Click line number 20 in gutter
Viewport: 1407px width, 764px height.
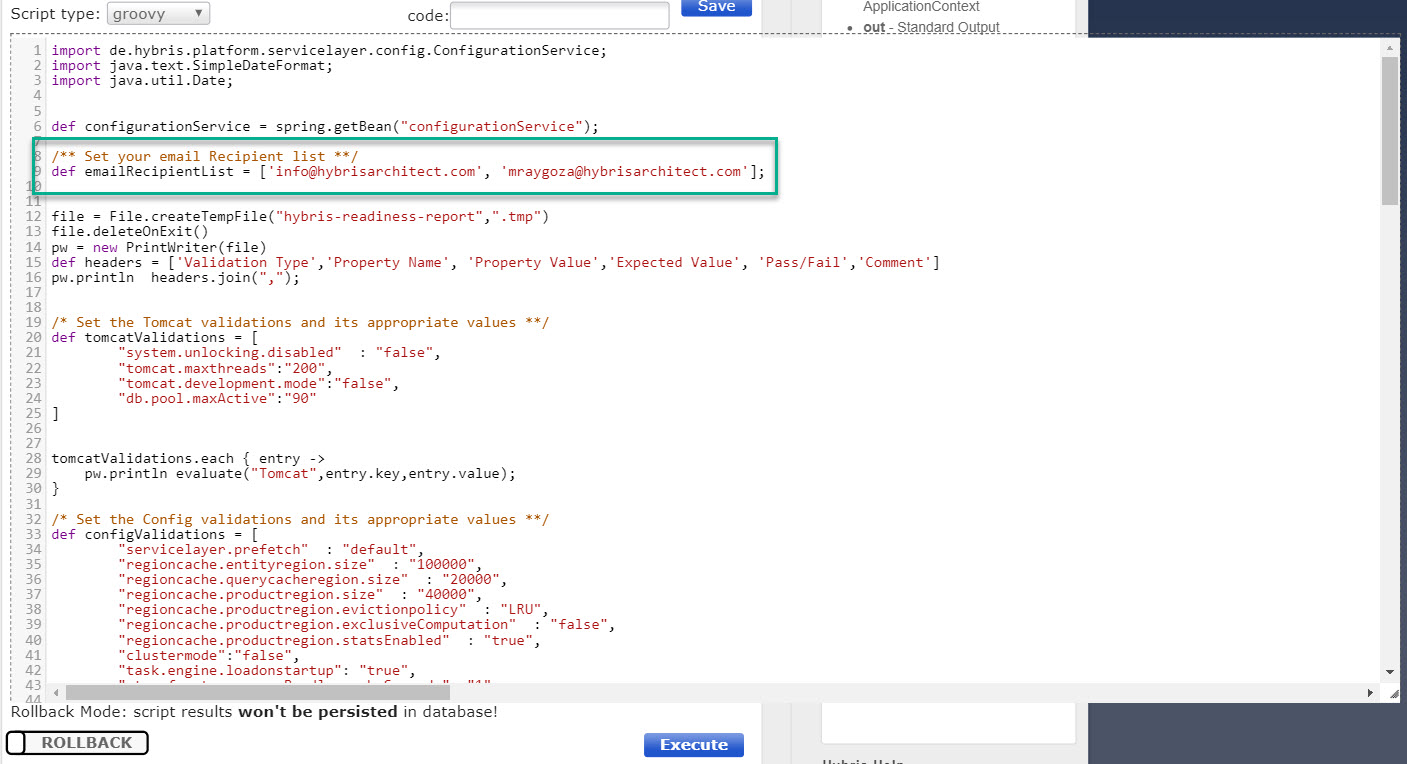coord(34,338)
